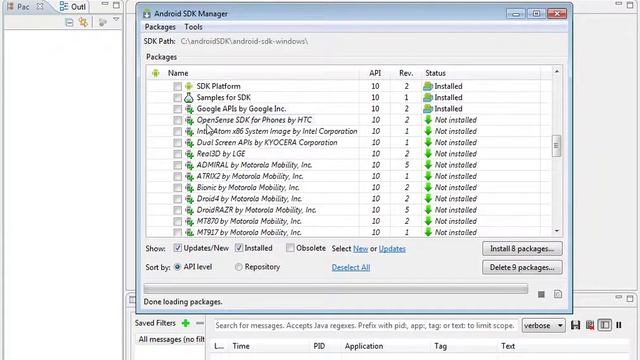Viewport: 640px width, 360px height.
Task: Check the SDK Platform package checkbox
Action: click(177, 87)
